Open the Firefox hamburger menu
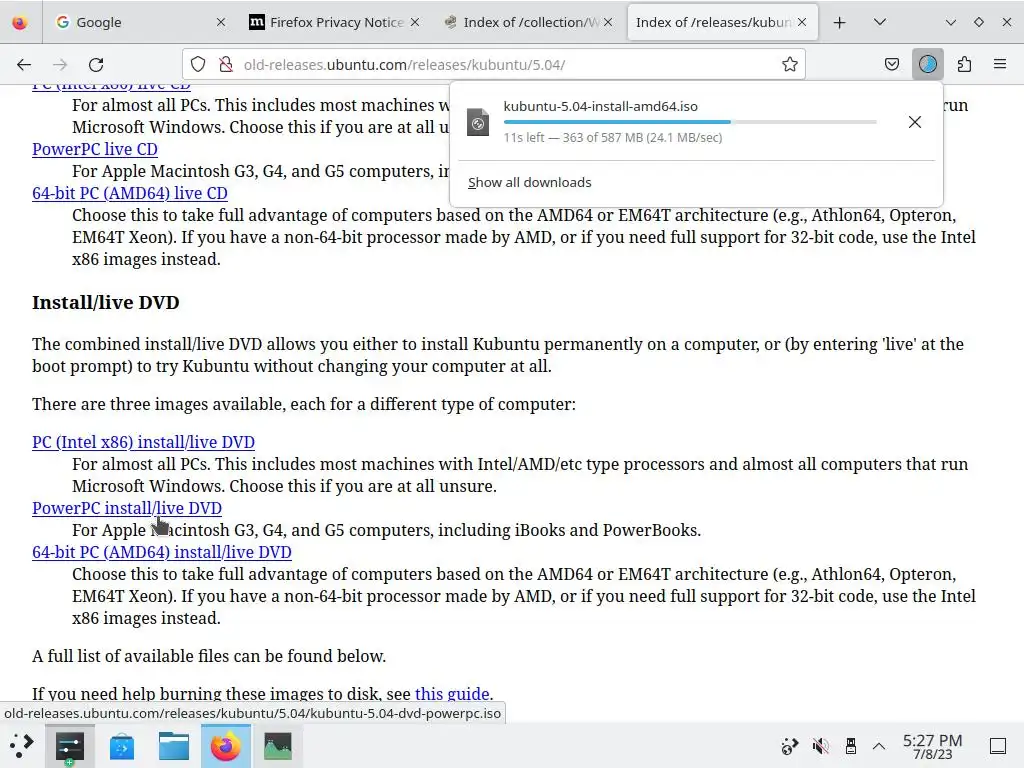 1000,64
